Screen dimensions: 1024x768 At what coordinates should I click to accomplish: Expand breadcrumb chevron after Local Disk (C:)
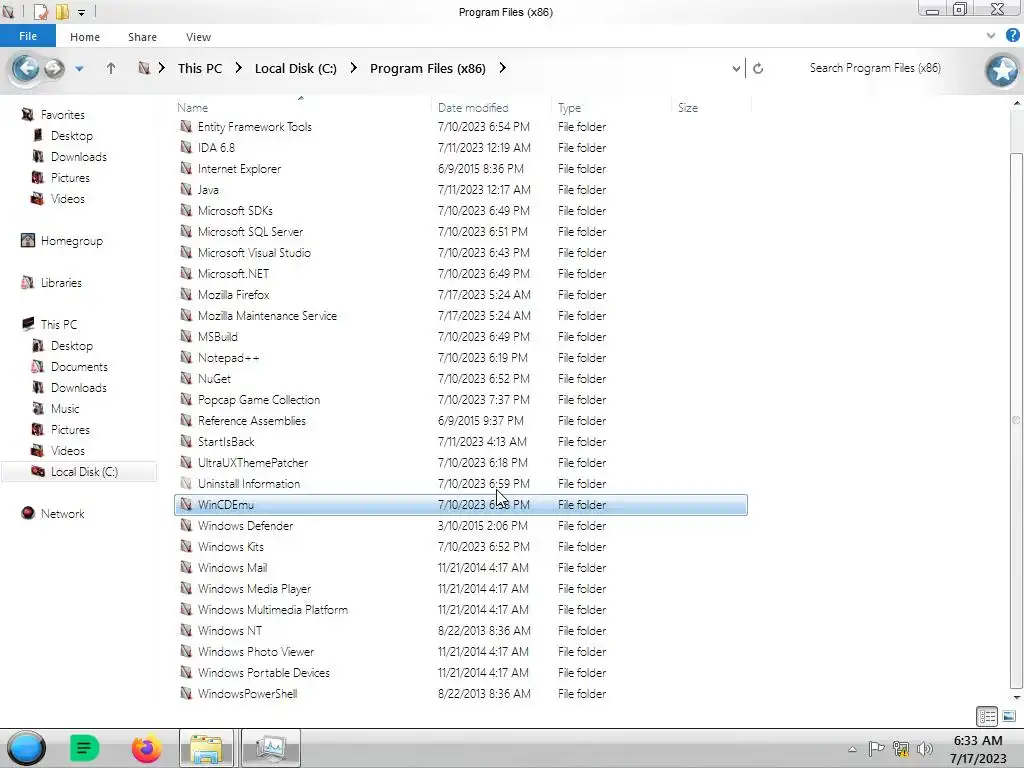click(x=353, y=68)
